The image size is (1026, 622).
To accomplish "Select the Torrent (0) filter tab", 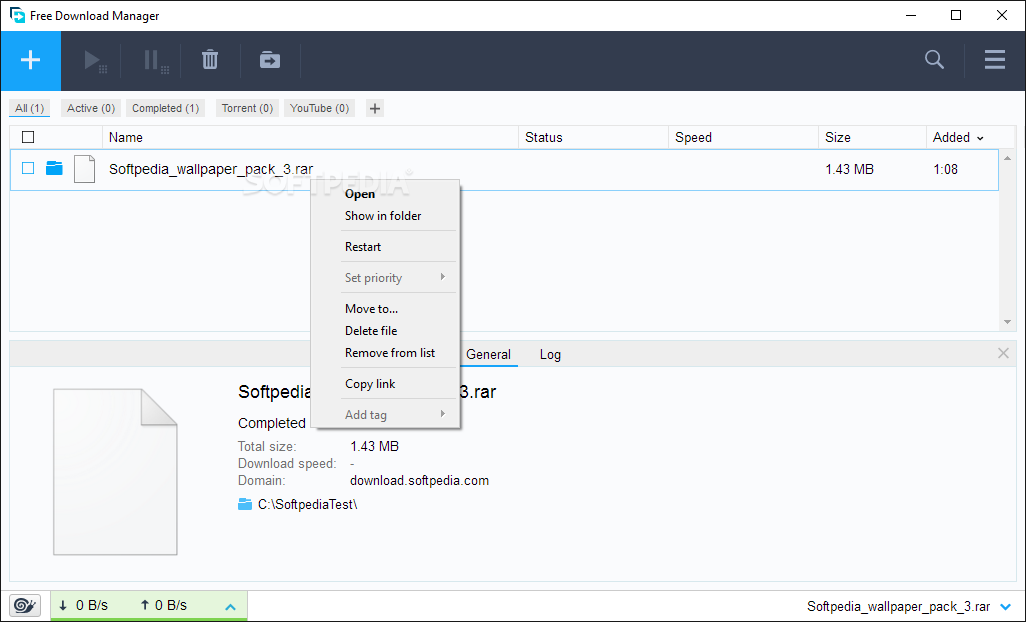I will tap(247, 108).
